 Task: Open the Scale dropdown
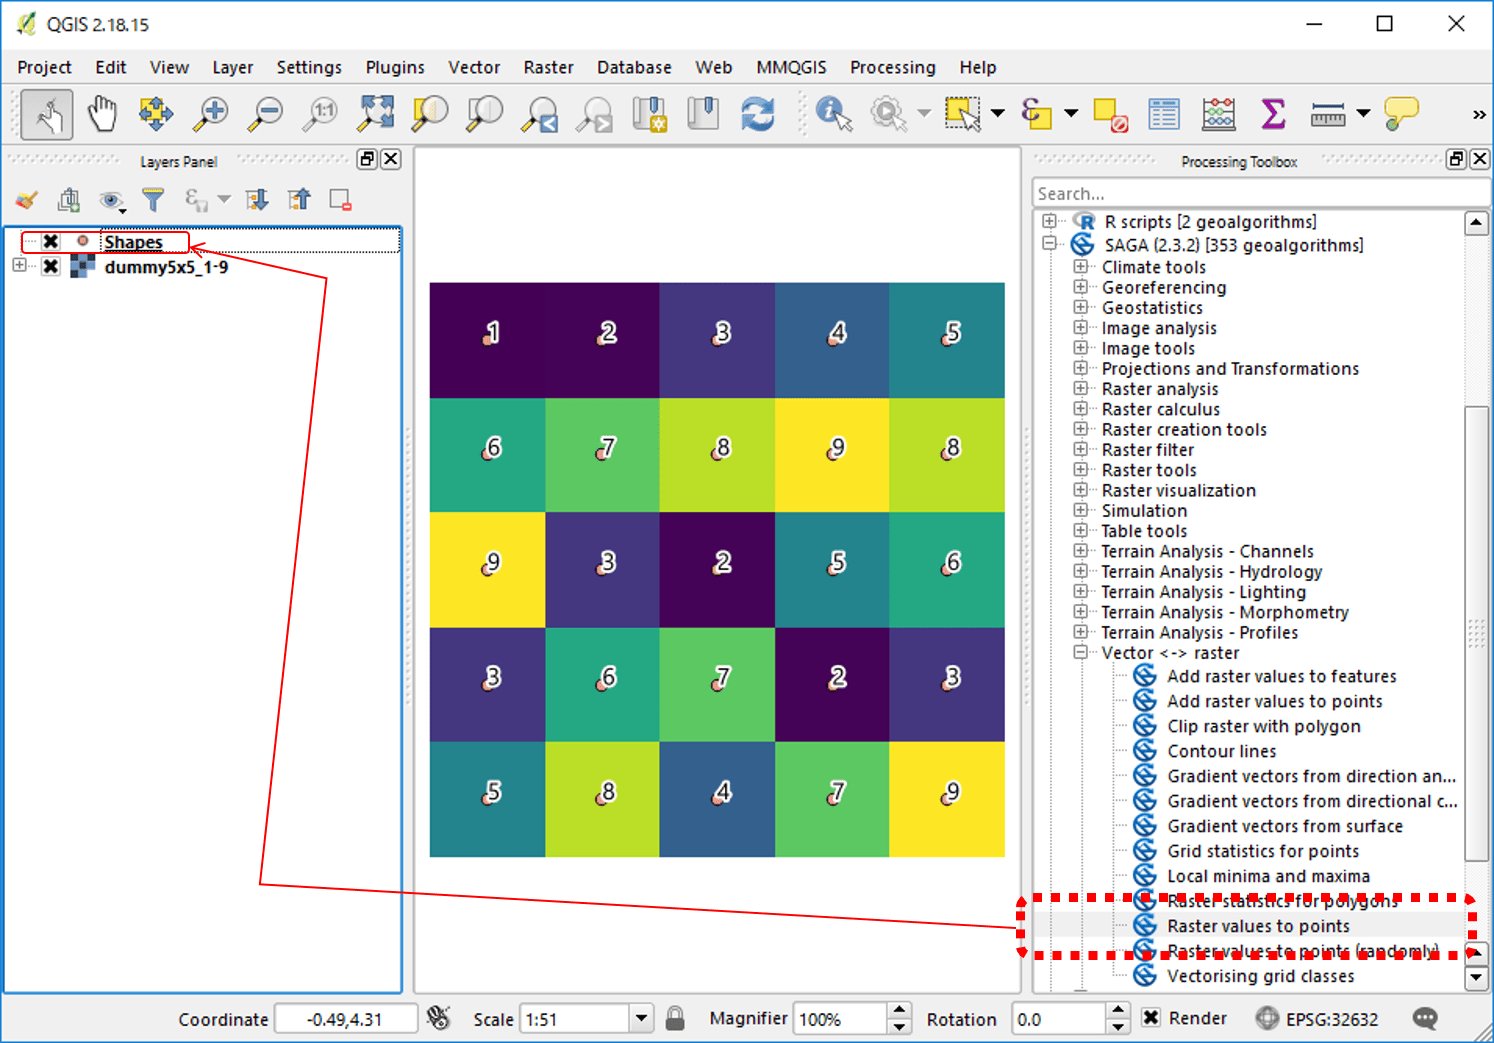coord(641,1018)
